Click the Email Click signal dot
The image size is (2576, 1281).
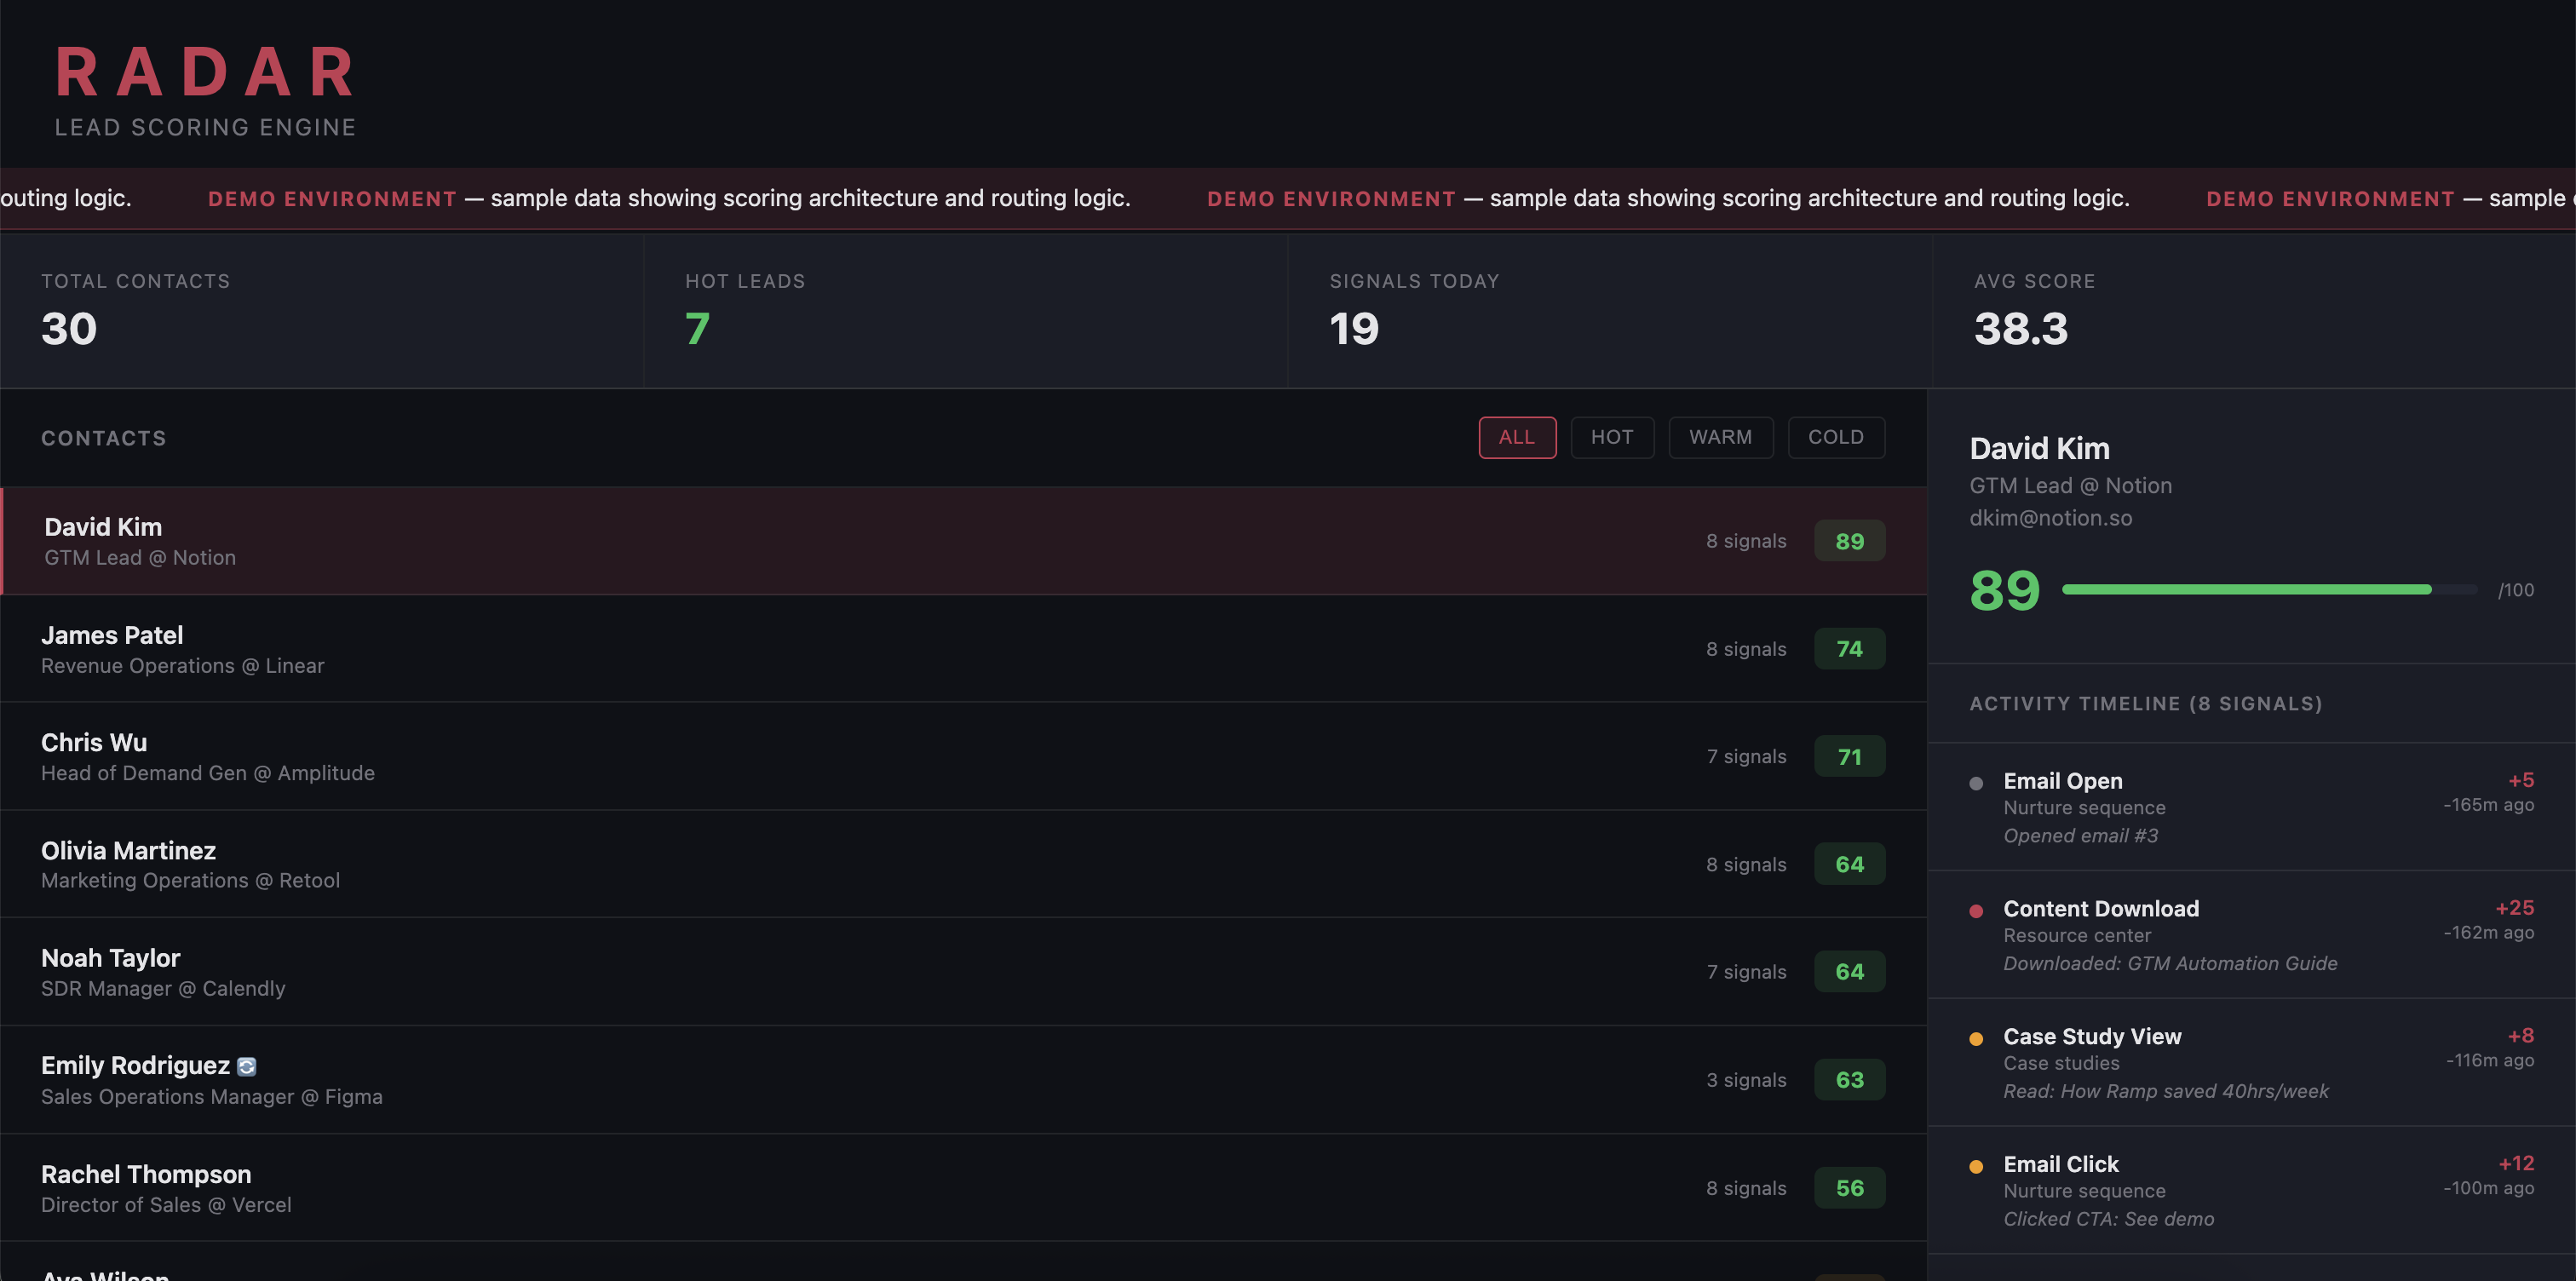[1975, 1166]
